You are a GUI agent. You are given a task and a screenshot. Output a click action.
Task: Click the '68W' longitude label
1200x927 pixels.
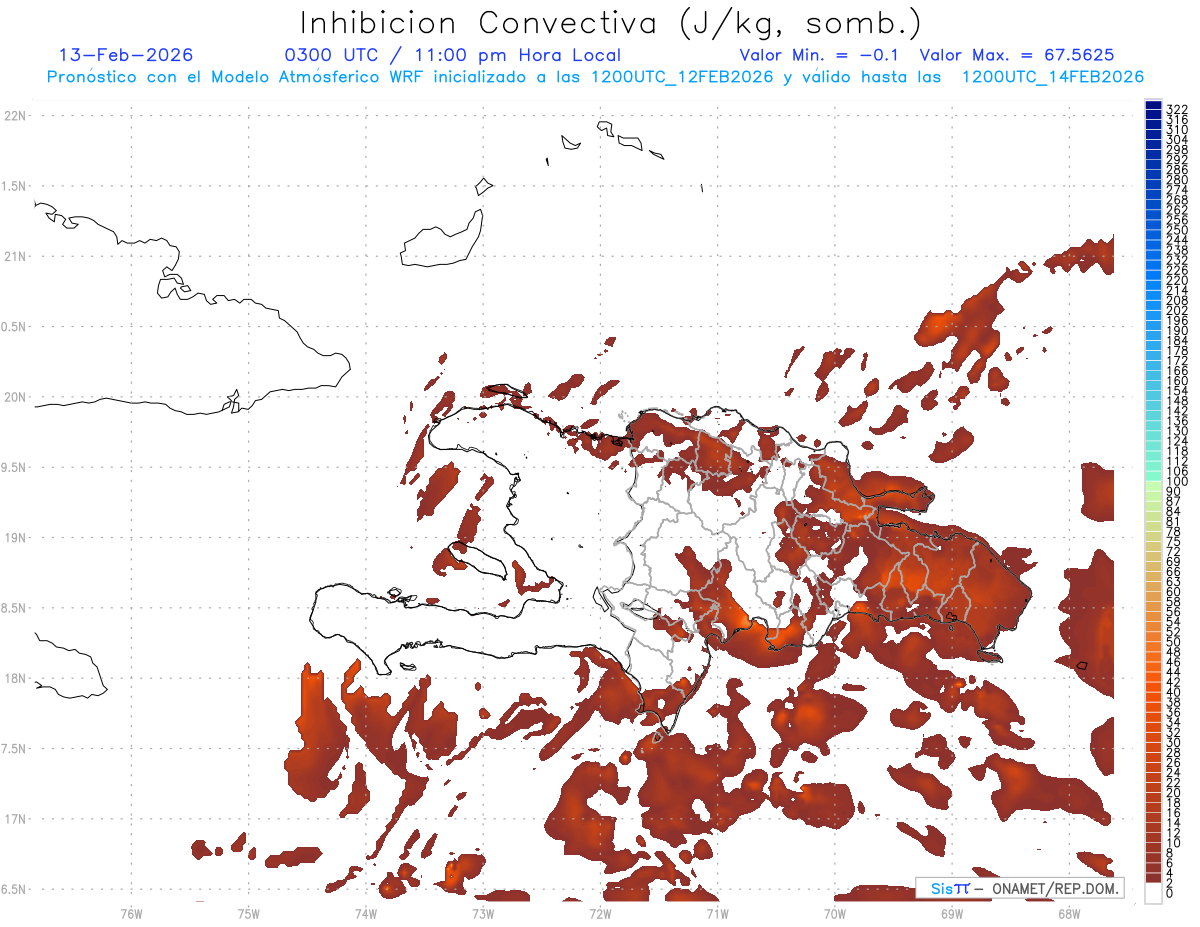coord(1069,913)
